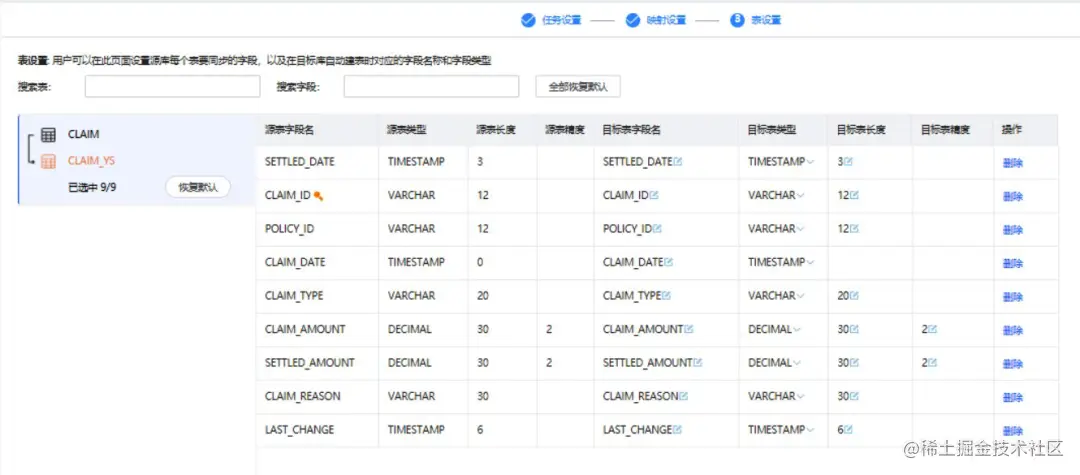Click the orange CLAIM_YS table icon
This screenshot has width=1080, height=475.
tap(48, 162)
